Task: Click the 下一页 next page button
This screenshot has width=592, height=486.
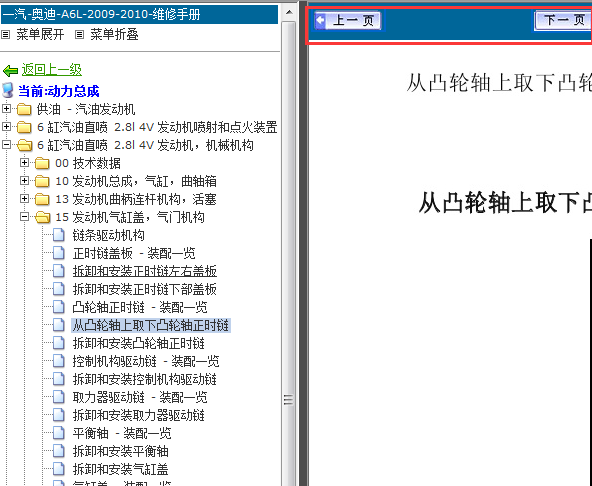Action: [x=563, y=20]
